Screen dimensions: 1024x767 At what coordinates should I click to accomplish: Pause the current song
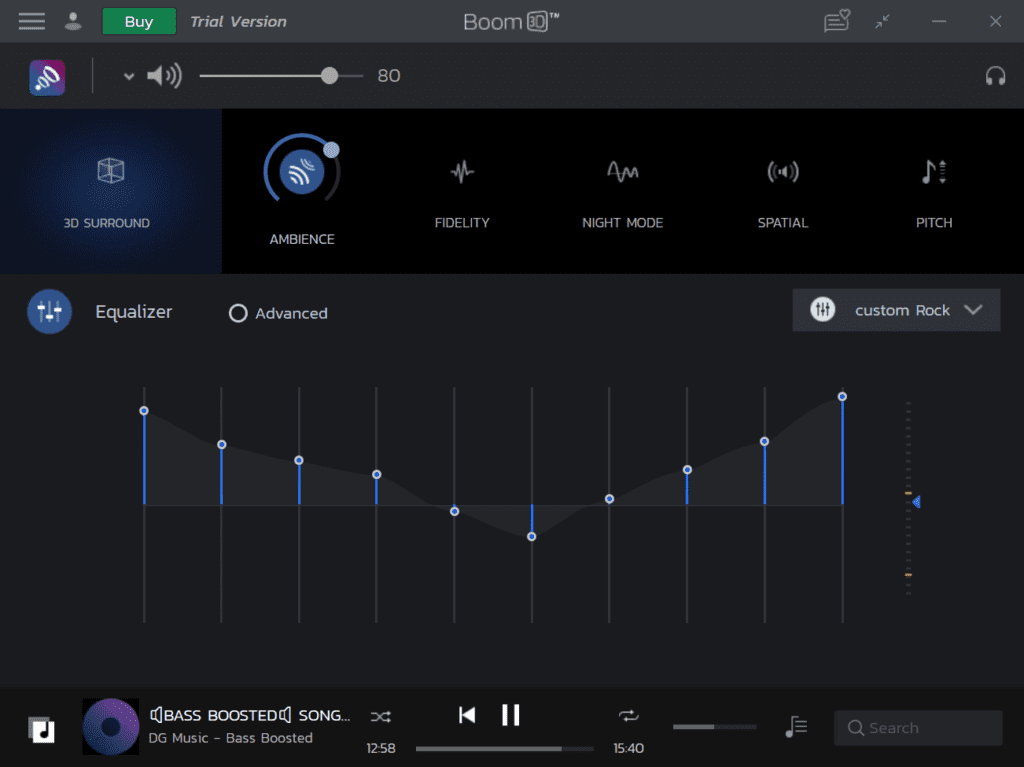pos(511,715)
